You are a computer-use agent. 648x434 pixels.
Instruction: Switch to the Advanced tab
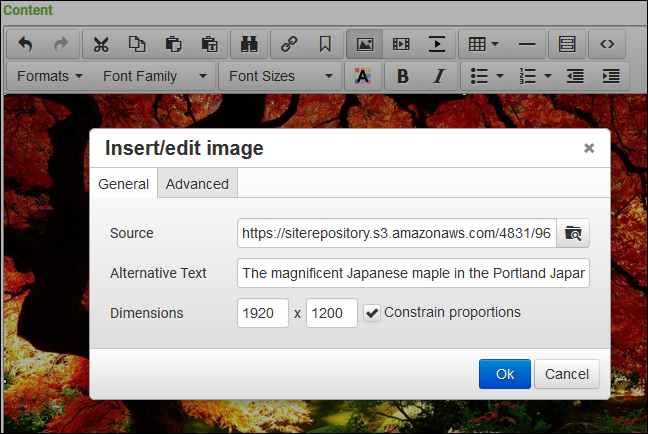click(x=197, y=184)
